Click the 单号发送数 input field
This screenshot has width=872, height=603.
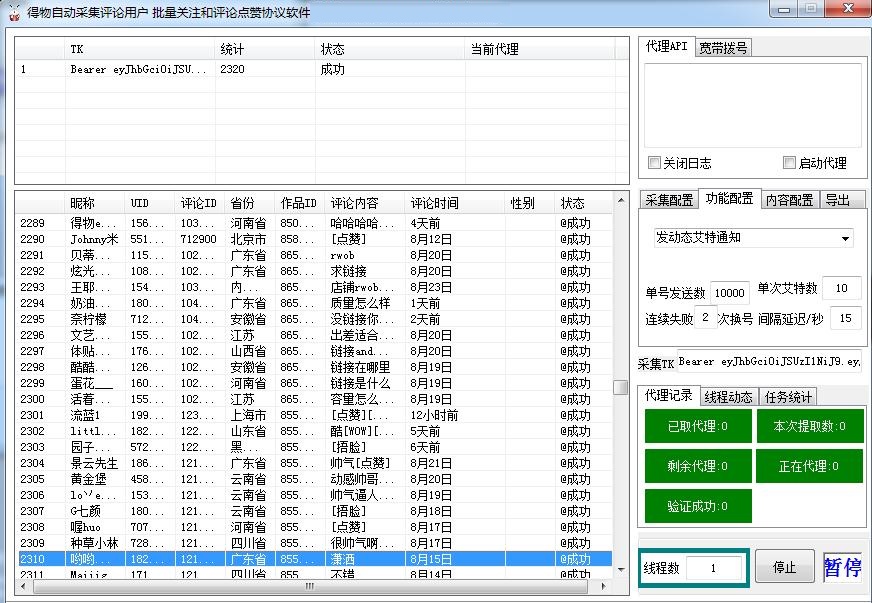click(x=729, y=291)
